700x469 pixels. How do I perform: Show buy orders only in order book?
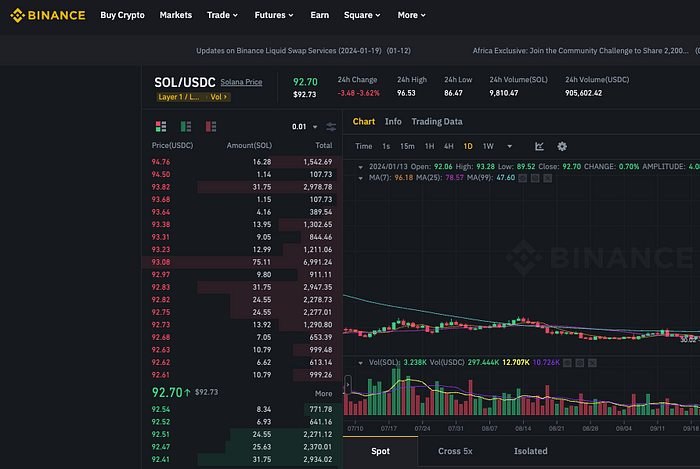coord(186,126)
